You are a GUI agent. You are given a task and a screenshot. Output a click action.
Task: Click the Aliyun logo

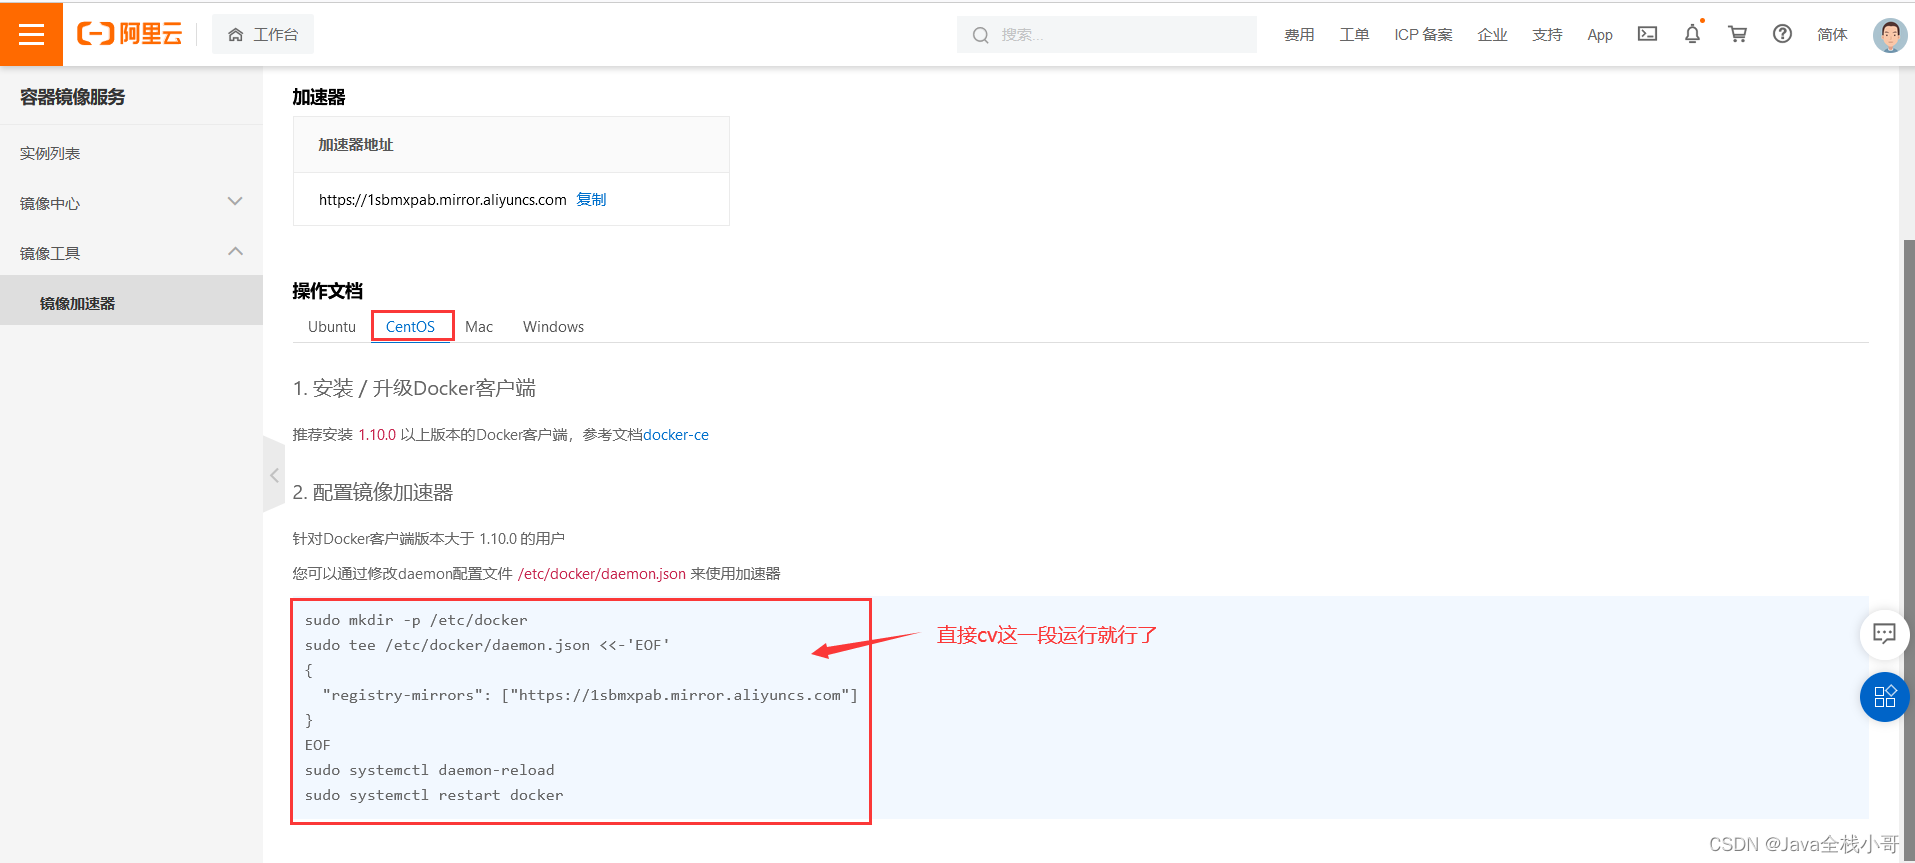(x=130, y=34)
